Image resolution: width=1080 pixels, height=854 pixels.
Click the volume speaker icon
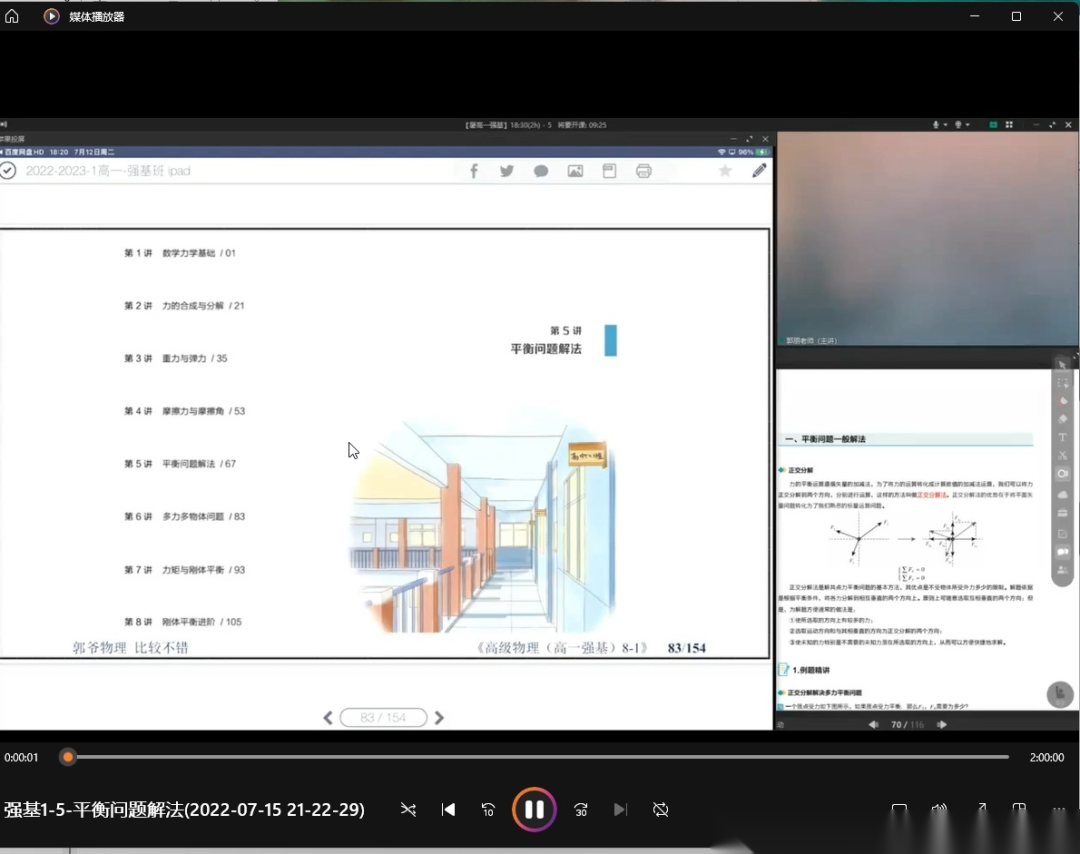(x=939, y=810)
